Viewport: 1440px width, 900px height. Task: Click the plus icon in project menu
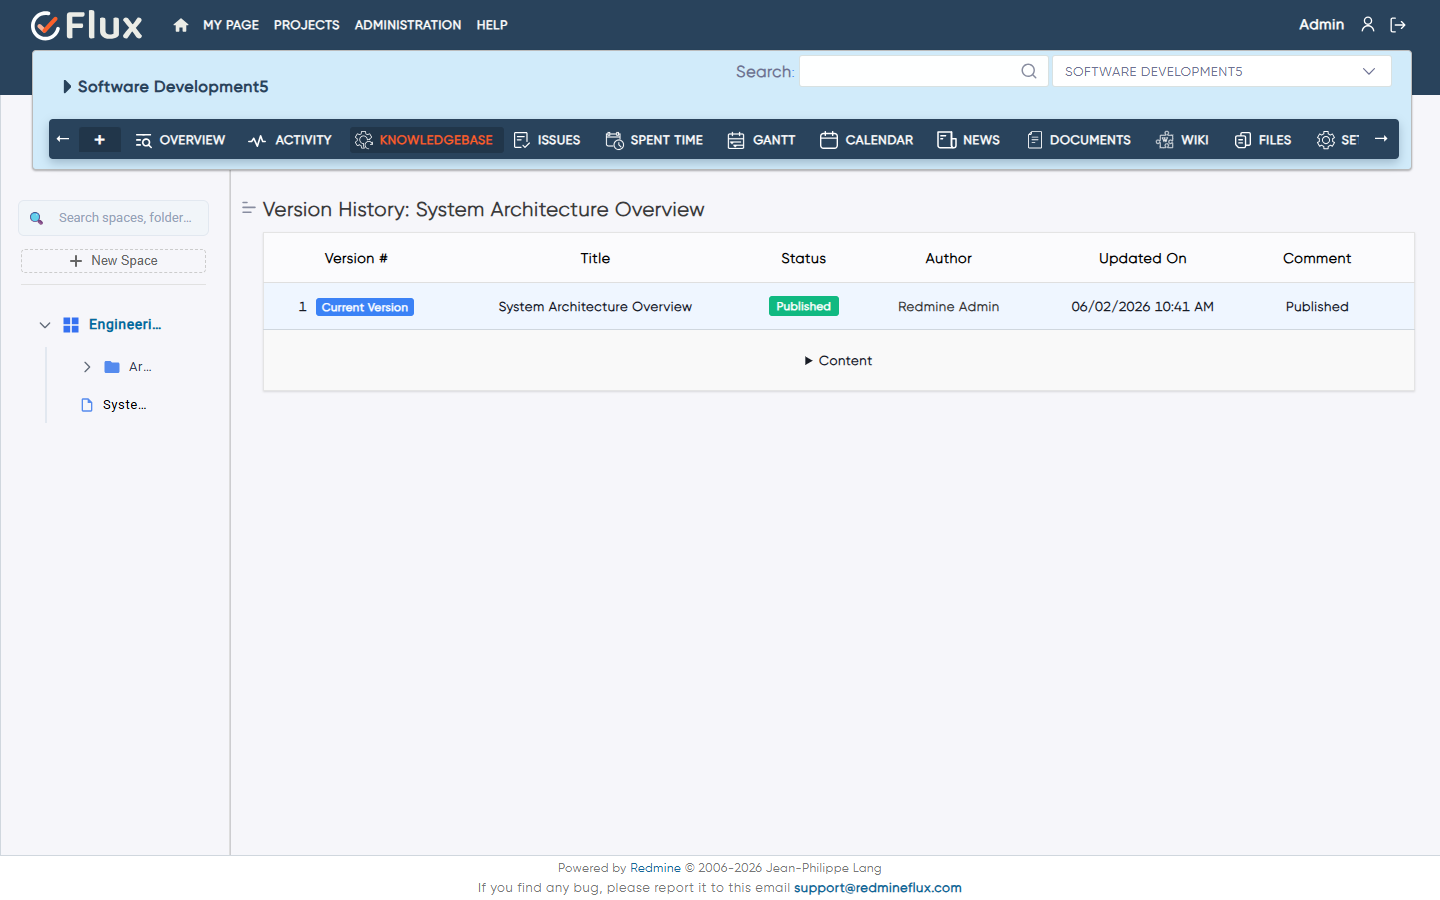pos(99,140)
